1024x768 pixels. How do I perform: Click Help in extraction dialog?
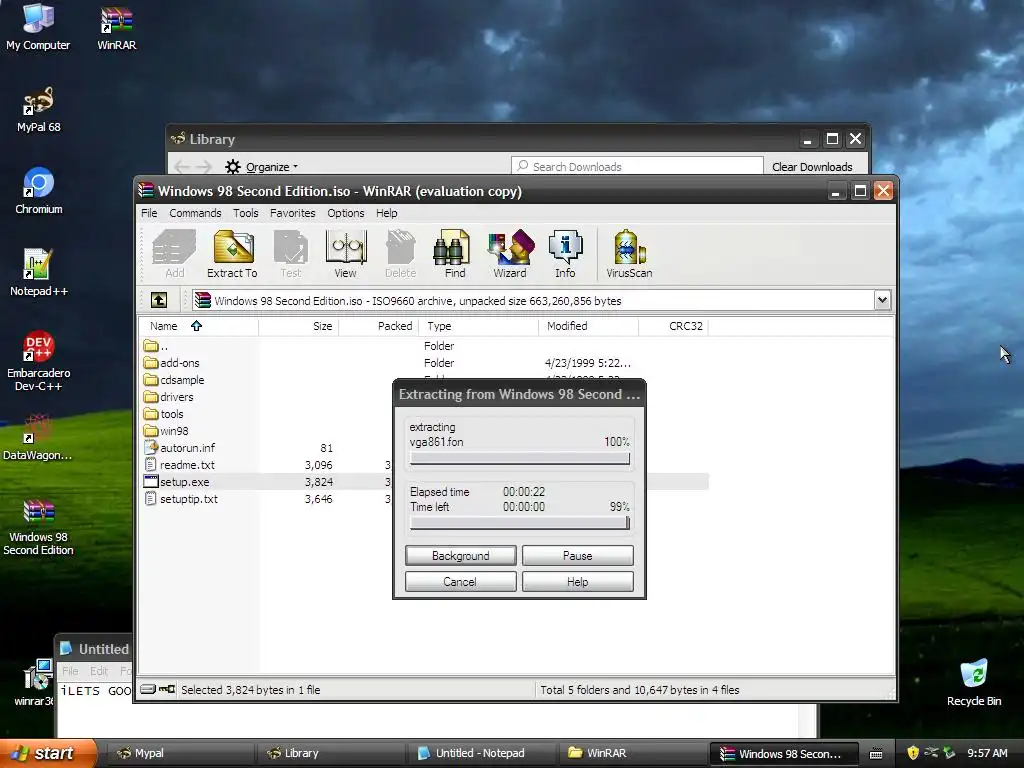point(577,582)
